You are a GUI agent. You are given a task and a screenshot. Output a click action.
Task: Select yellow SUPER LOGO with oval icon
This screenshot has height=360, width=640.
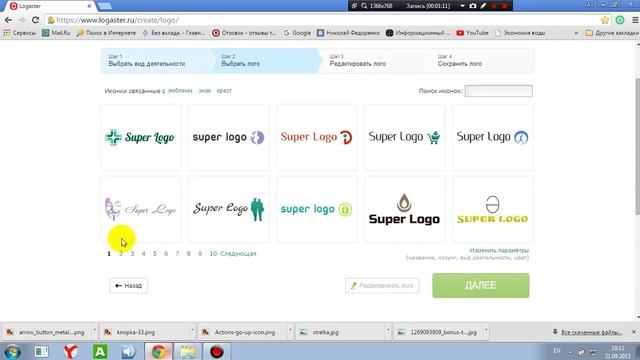point(492,209)
